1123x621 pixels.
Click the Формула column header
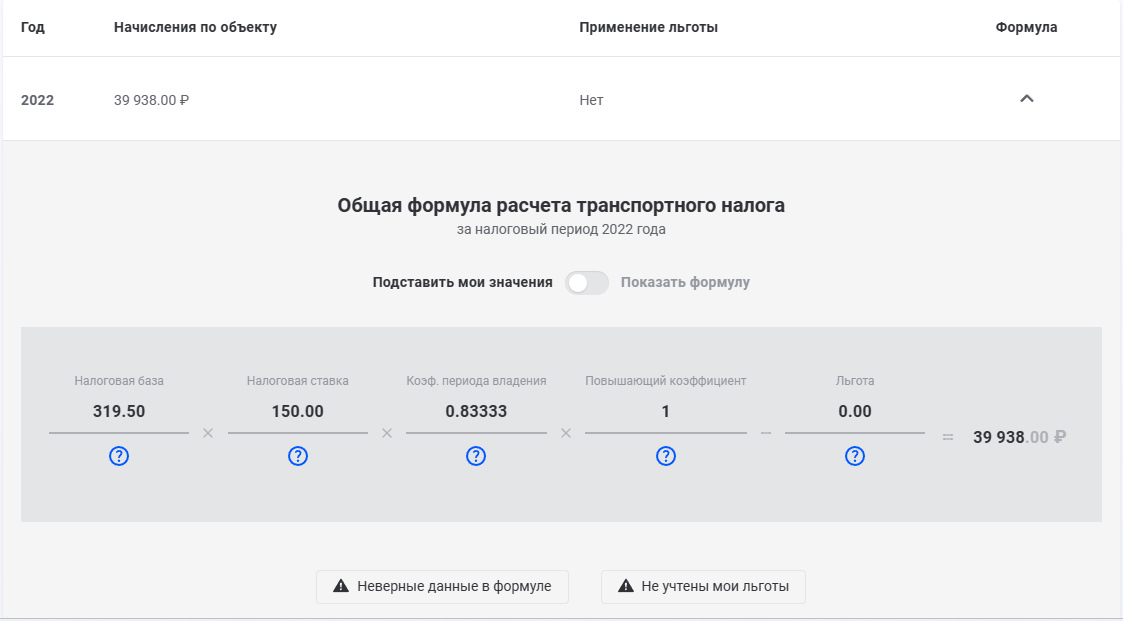pyautogui.click(x=1026, y=28)
